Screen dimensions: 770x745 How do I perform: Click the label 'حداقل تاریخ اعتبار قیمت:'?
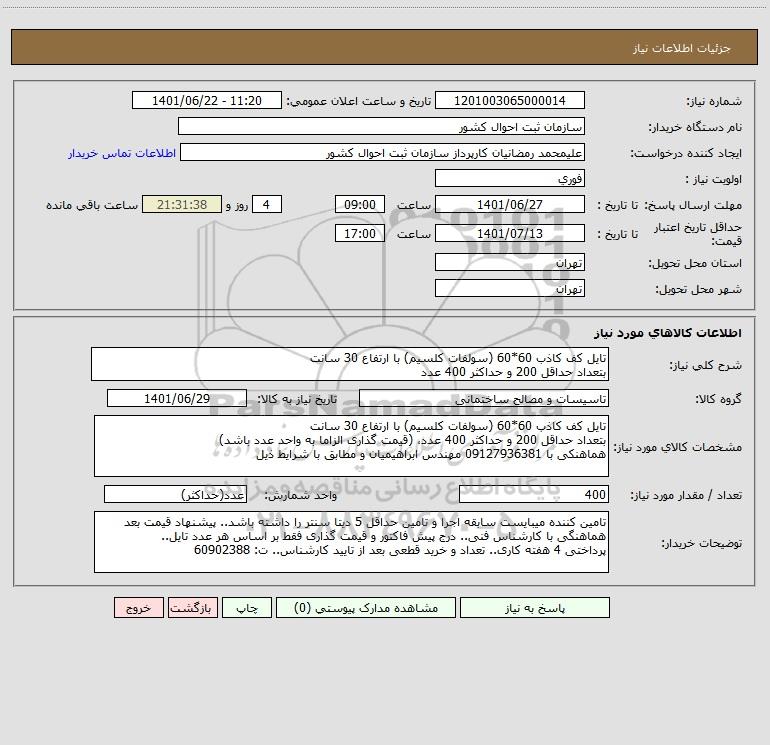[x=698, y=234]
